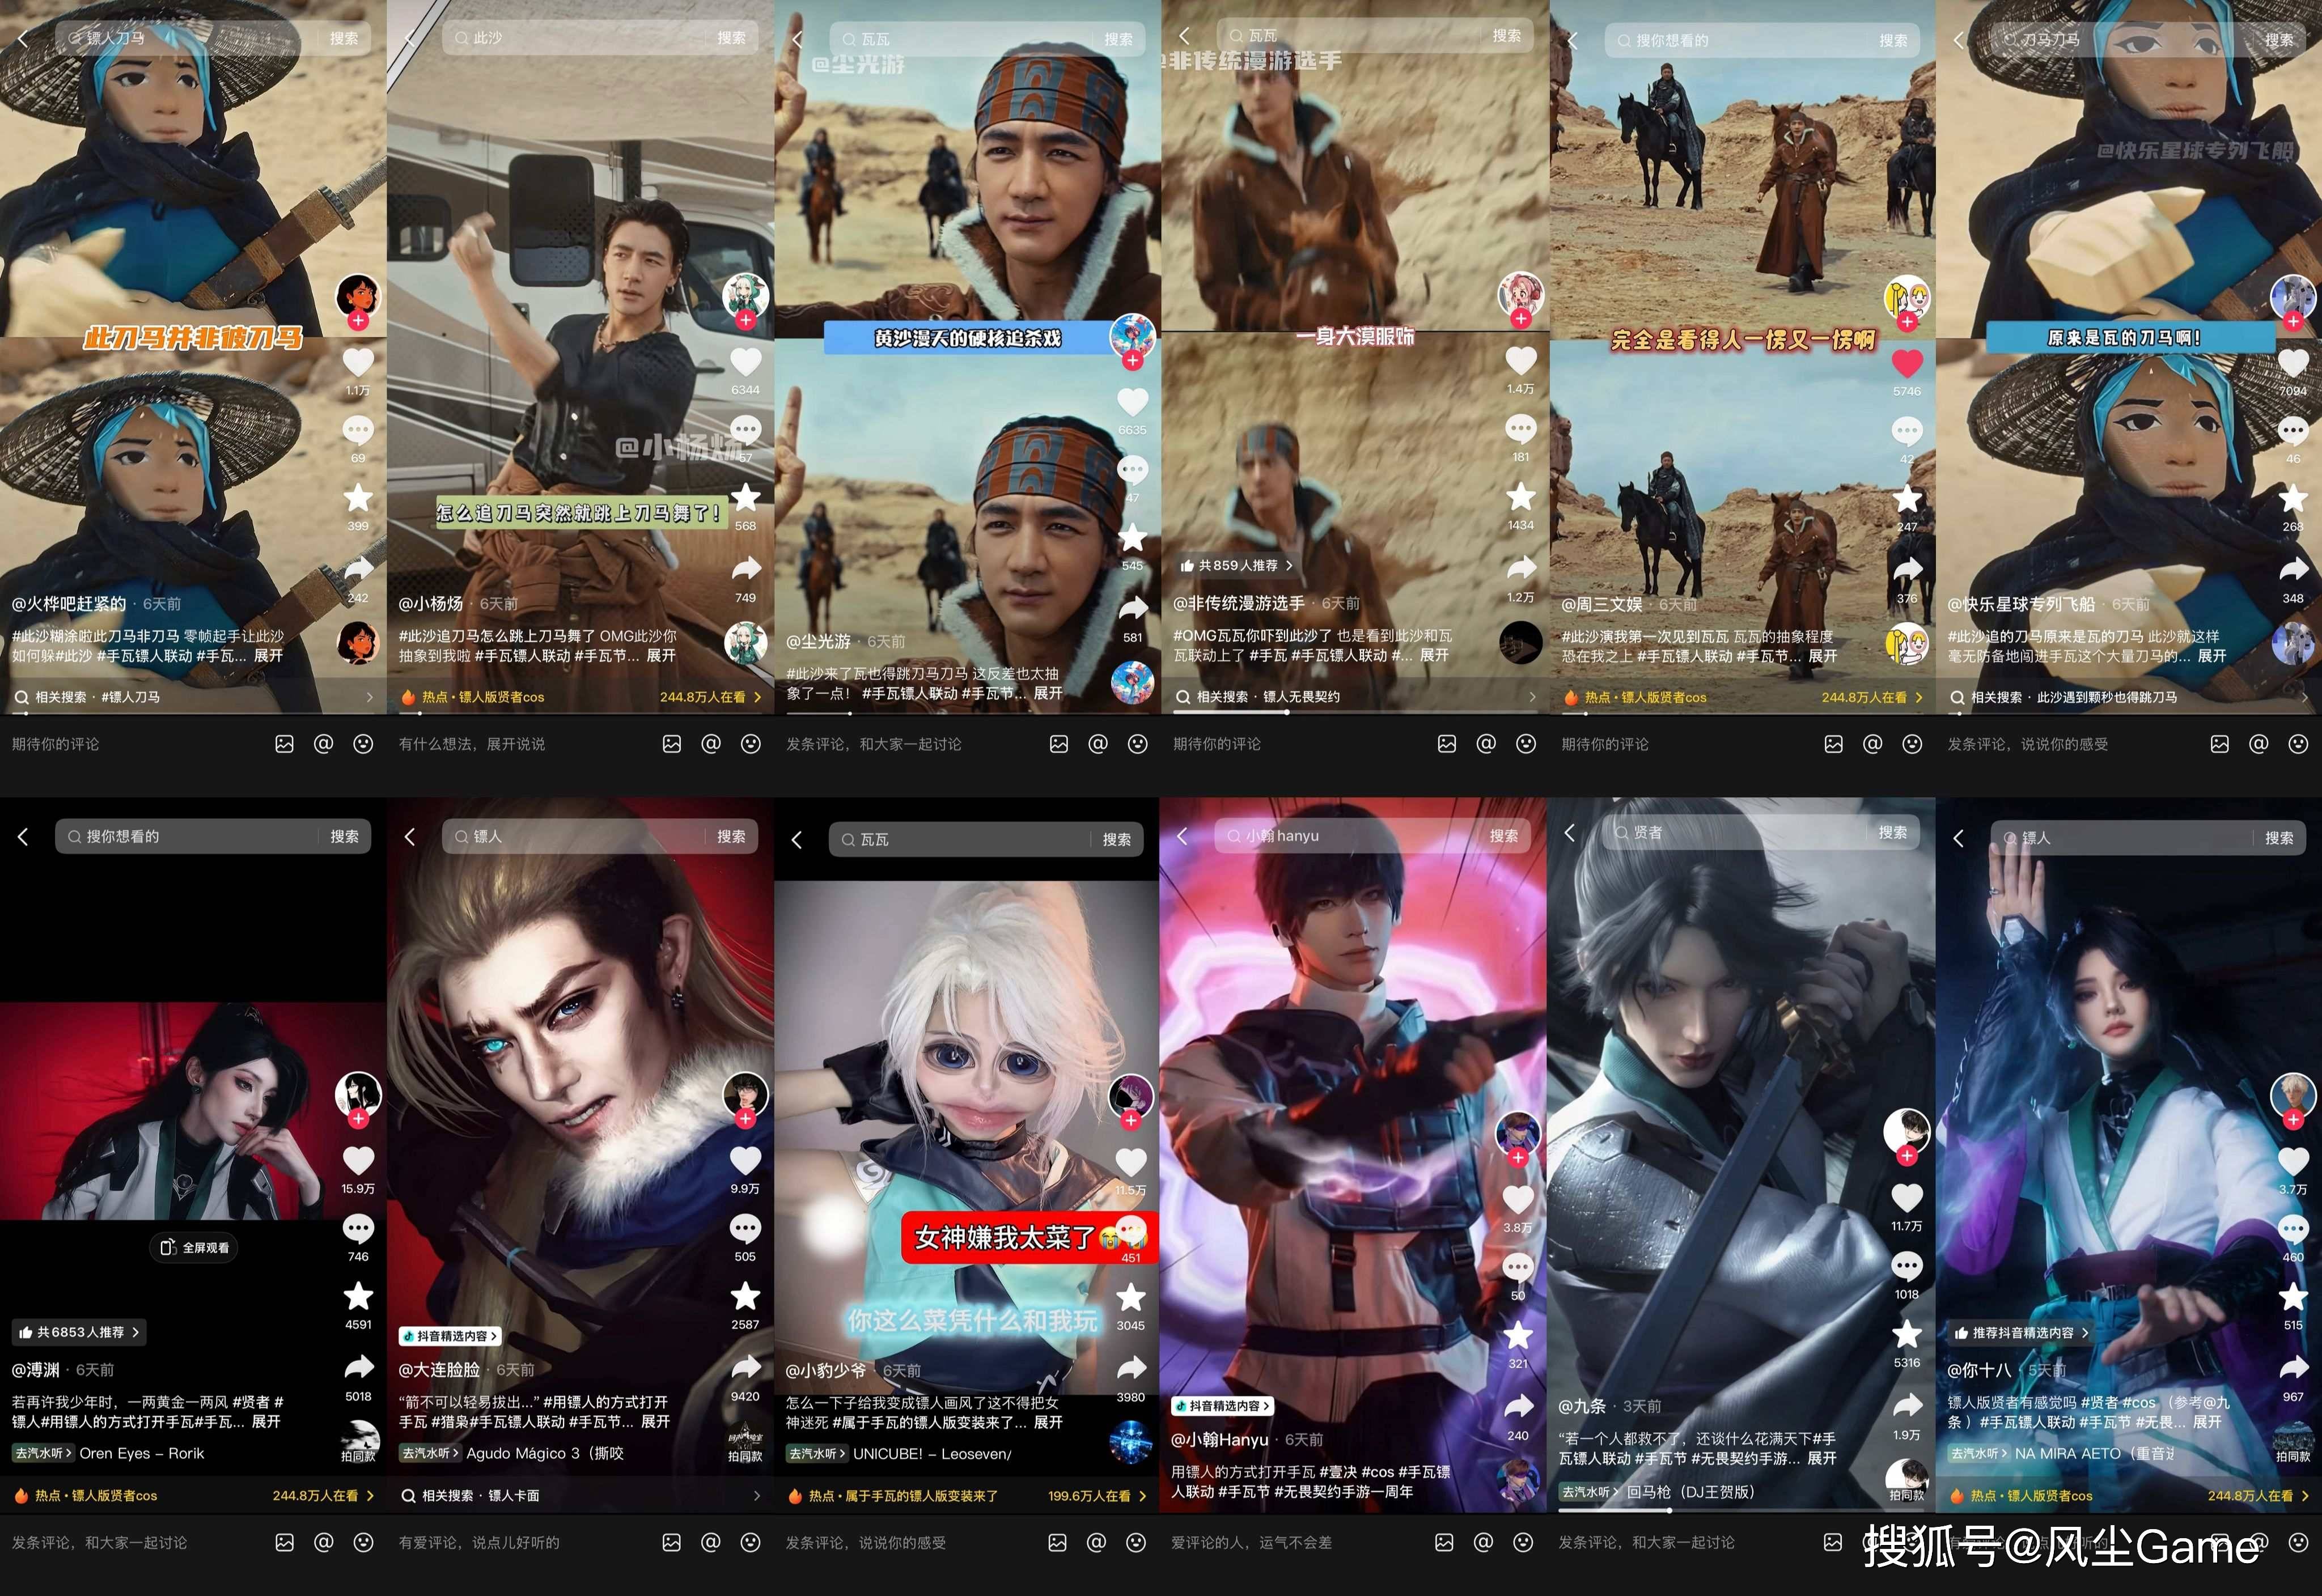Open the 181 comments on @非传统漫游选手 video

(1520, 430)
